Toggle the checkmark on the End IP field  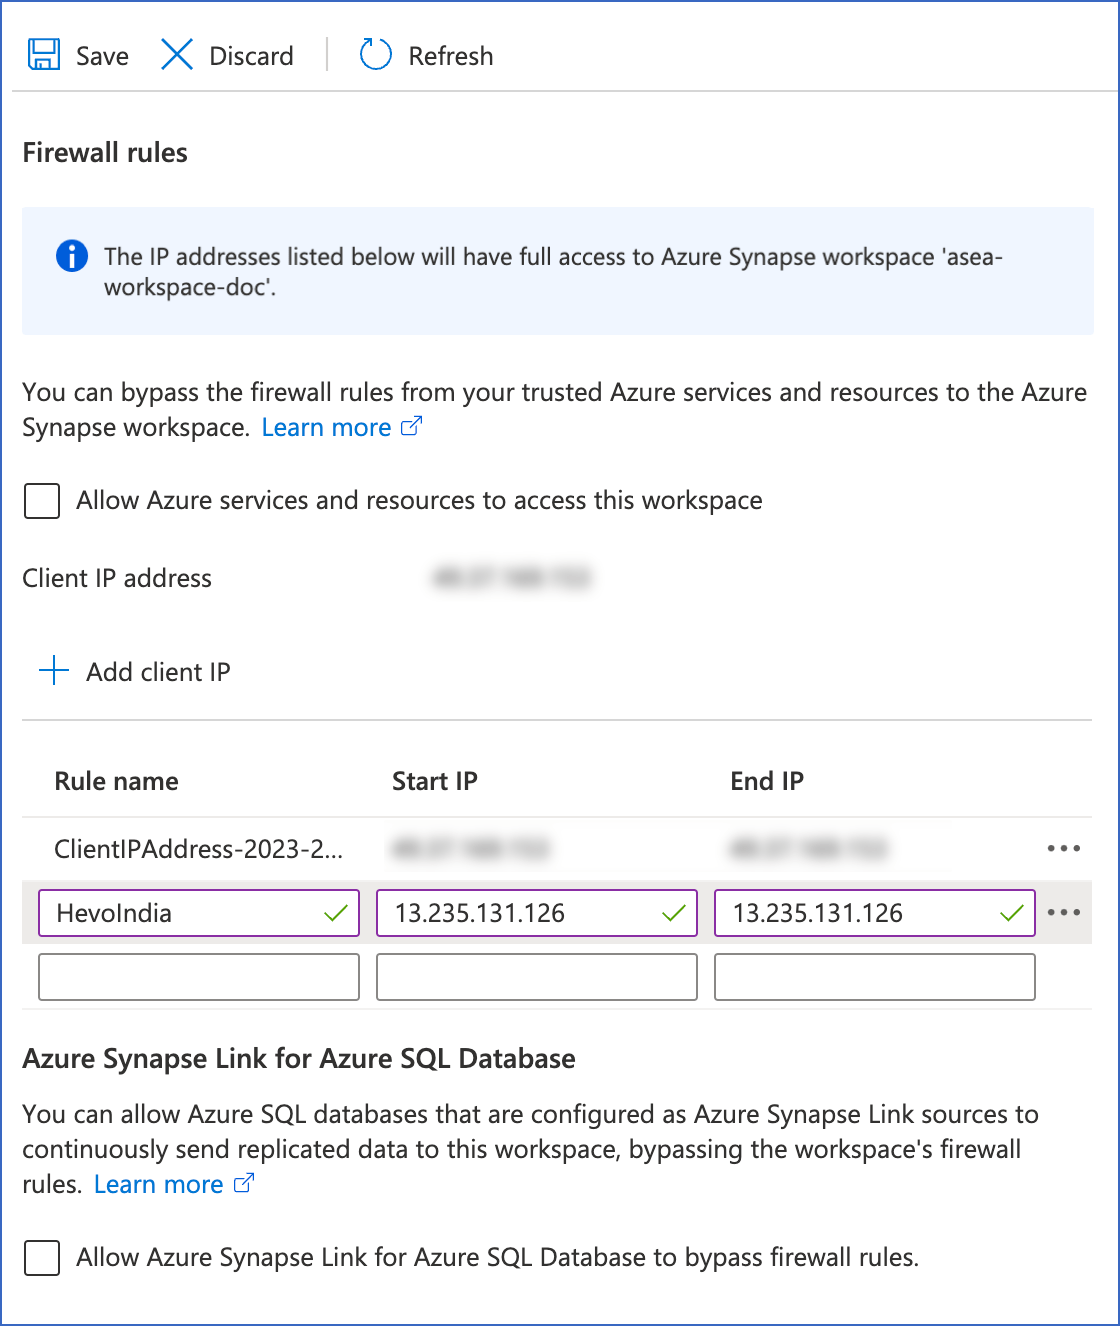pyautogui.click(x=1010, y=912)
